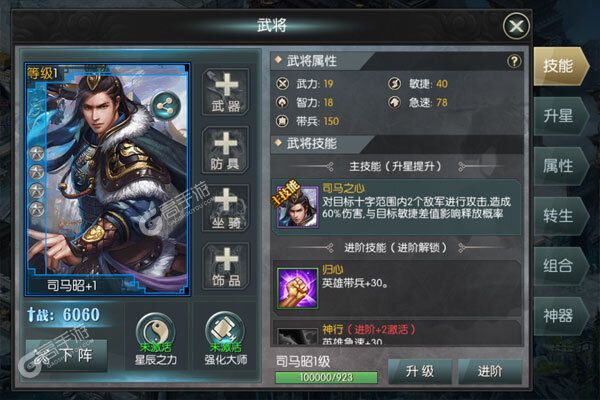Open the 转生 tab
The width and height of the screenshot is (600, 400).
(560, 216)
